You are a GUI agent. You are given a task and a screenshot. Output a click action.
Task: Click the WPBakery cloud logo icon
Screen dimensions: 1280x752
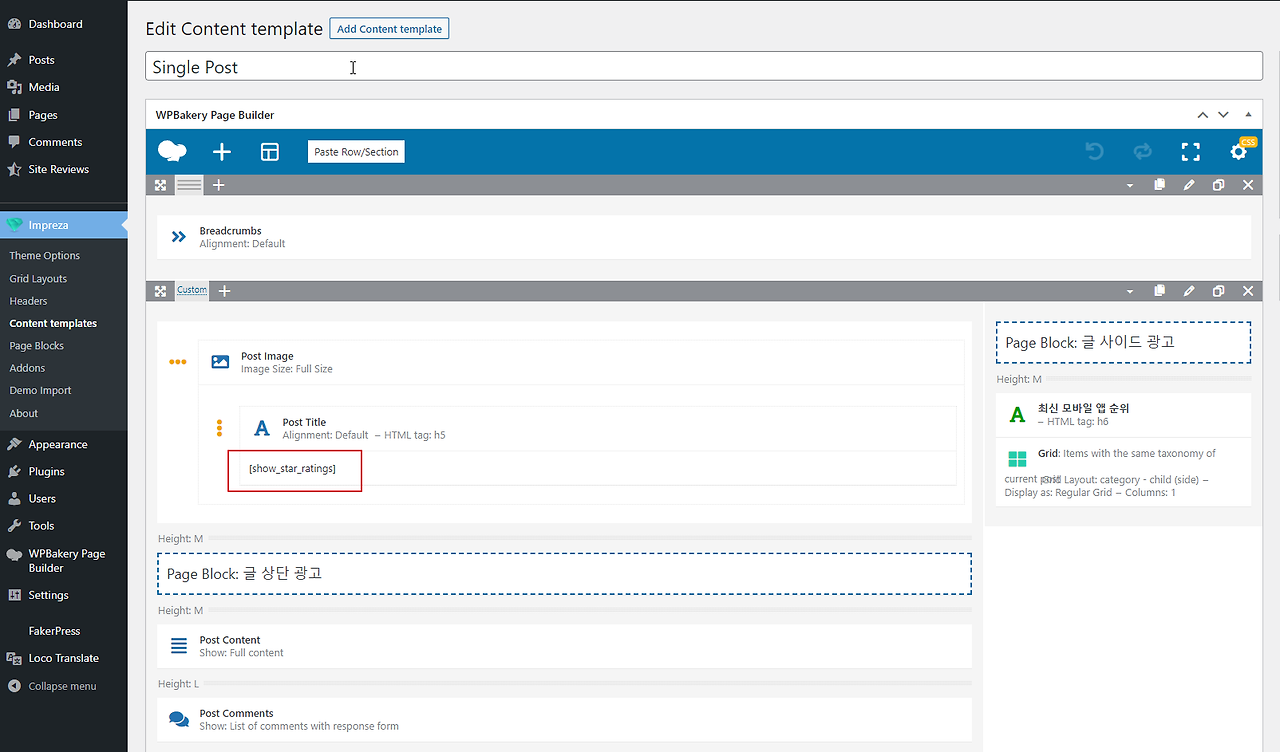172,152
